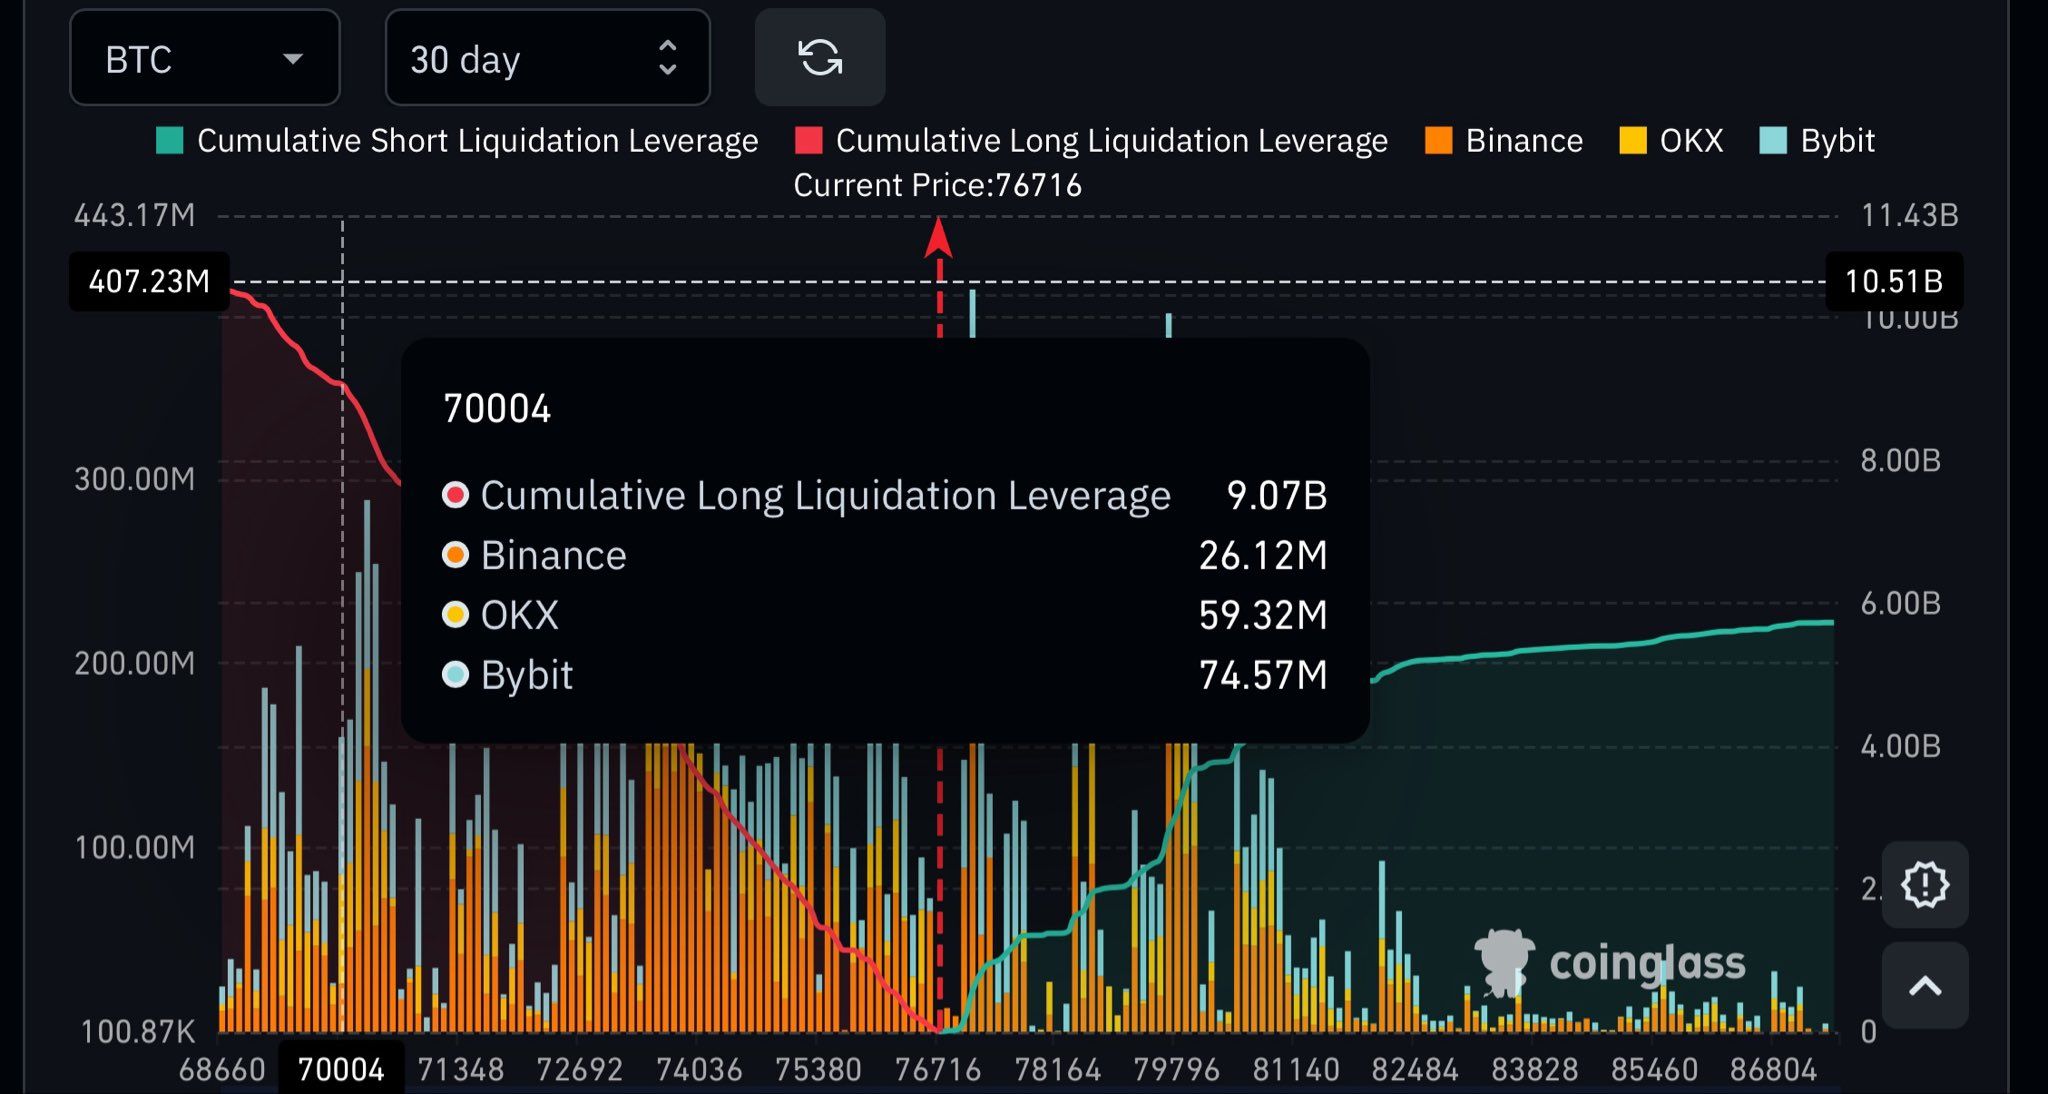2048x1094 pixels.
Task: Toggle Cumulative Short Liquidation Leverage legend entry
Action: pyautogui.click(x=459, y=140)
